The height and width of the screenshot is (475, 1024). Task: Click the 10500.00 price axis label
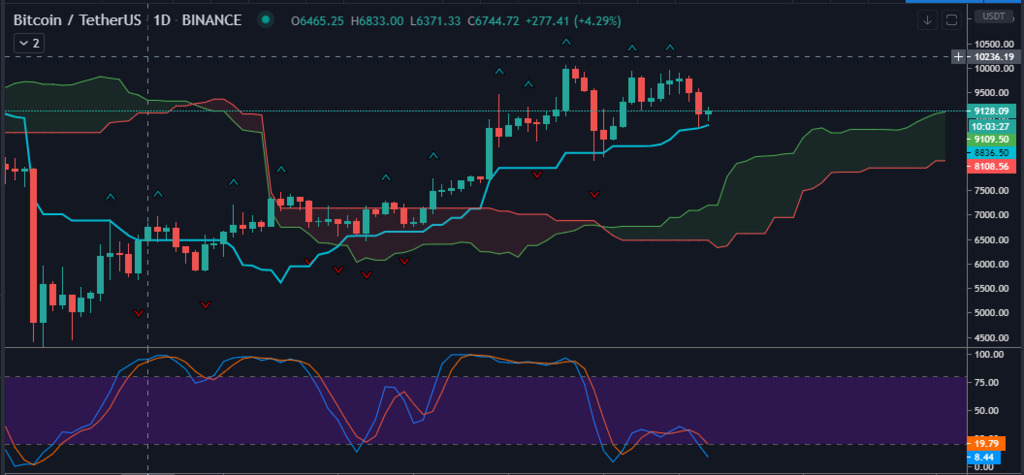coord(993,44)
